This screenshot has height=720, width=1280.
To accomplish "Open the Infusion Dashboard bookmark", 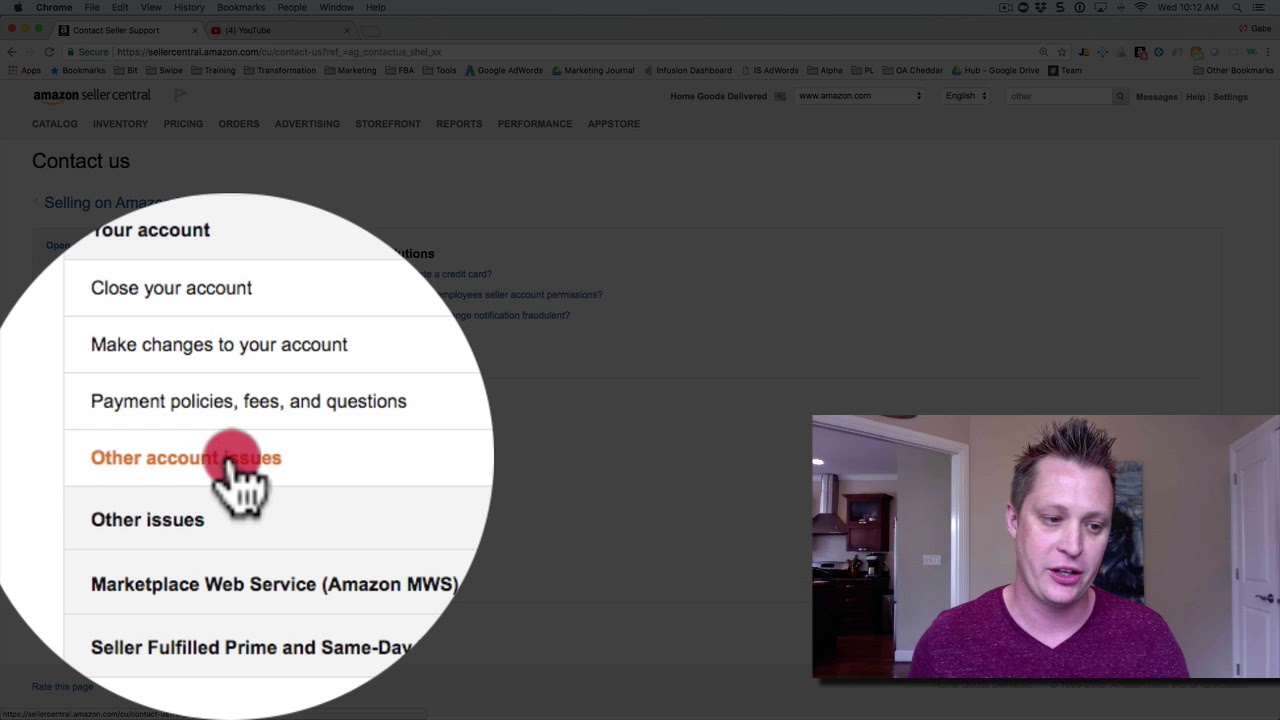I will [x=688, y=71].
